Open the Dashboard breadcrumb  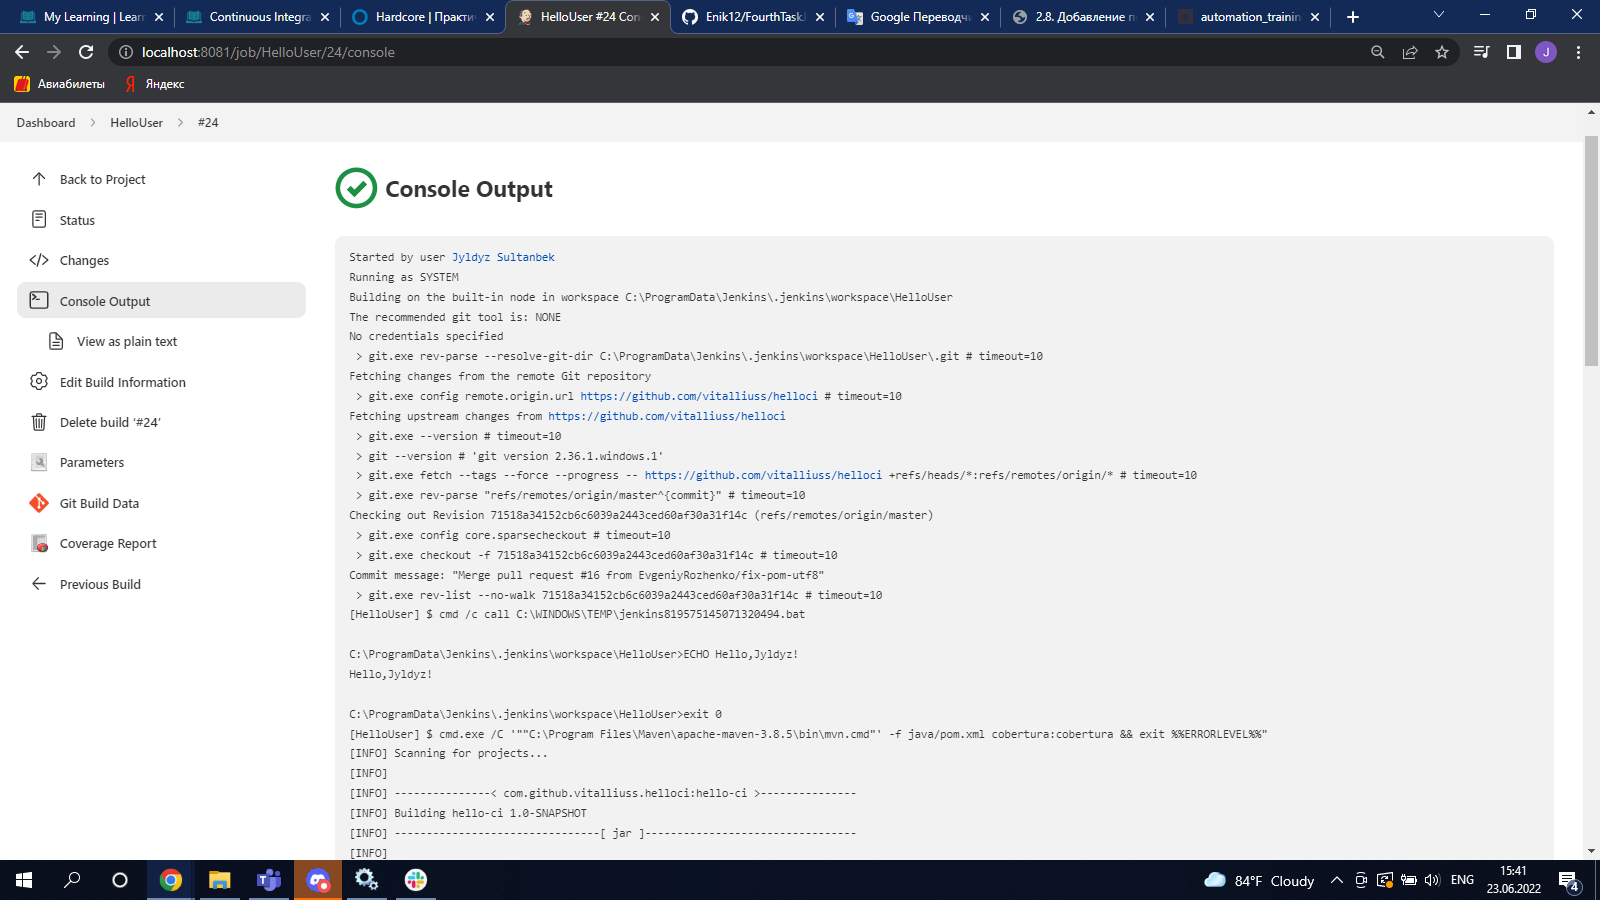(46, 122)
